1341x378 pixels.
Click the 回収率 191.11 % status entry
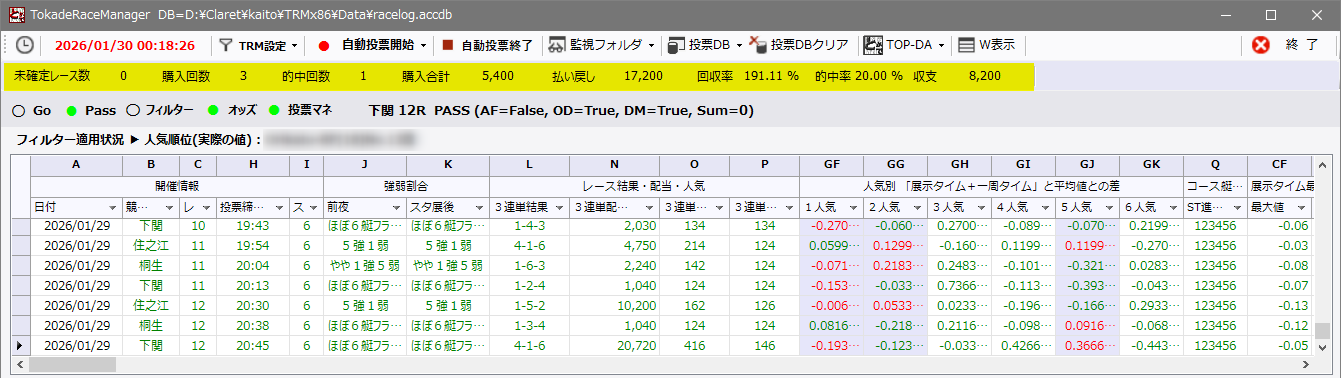(x=747, y=75)
